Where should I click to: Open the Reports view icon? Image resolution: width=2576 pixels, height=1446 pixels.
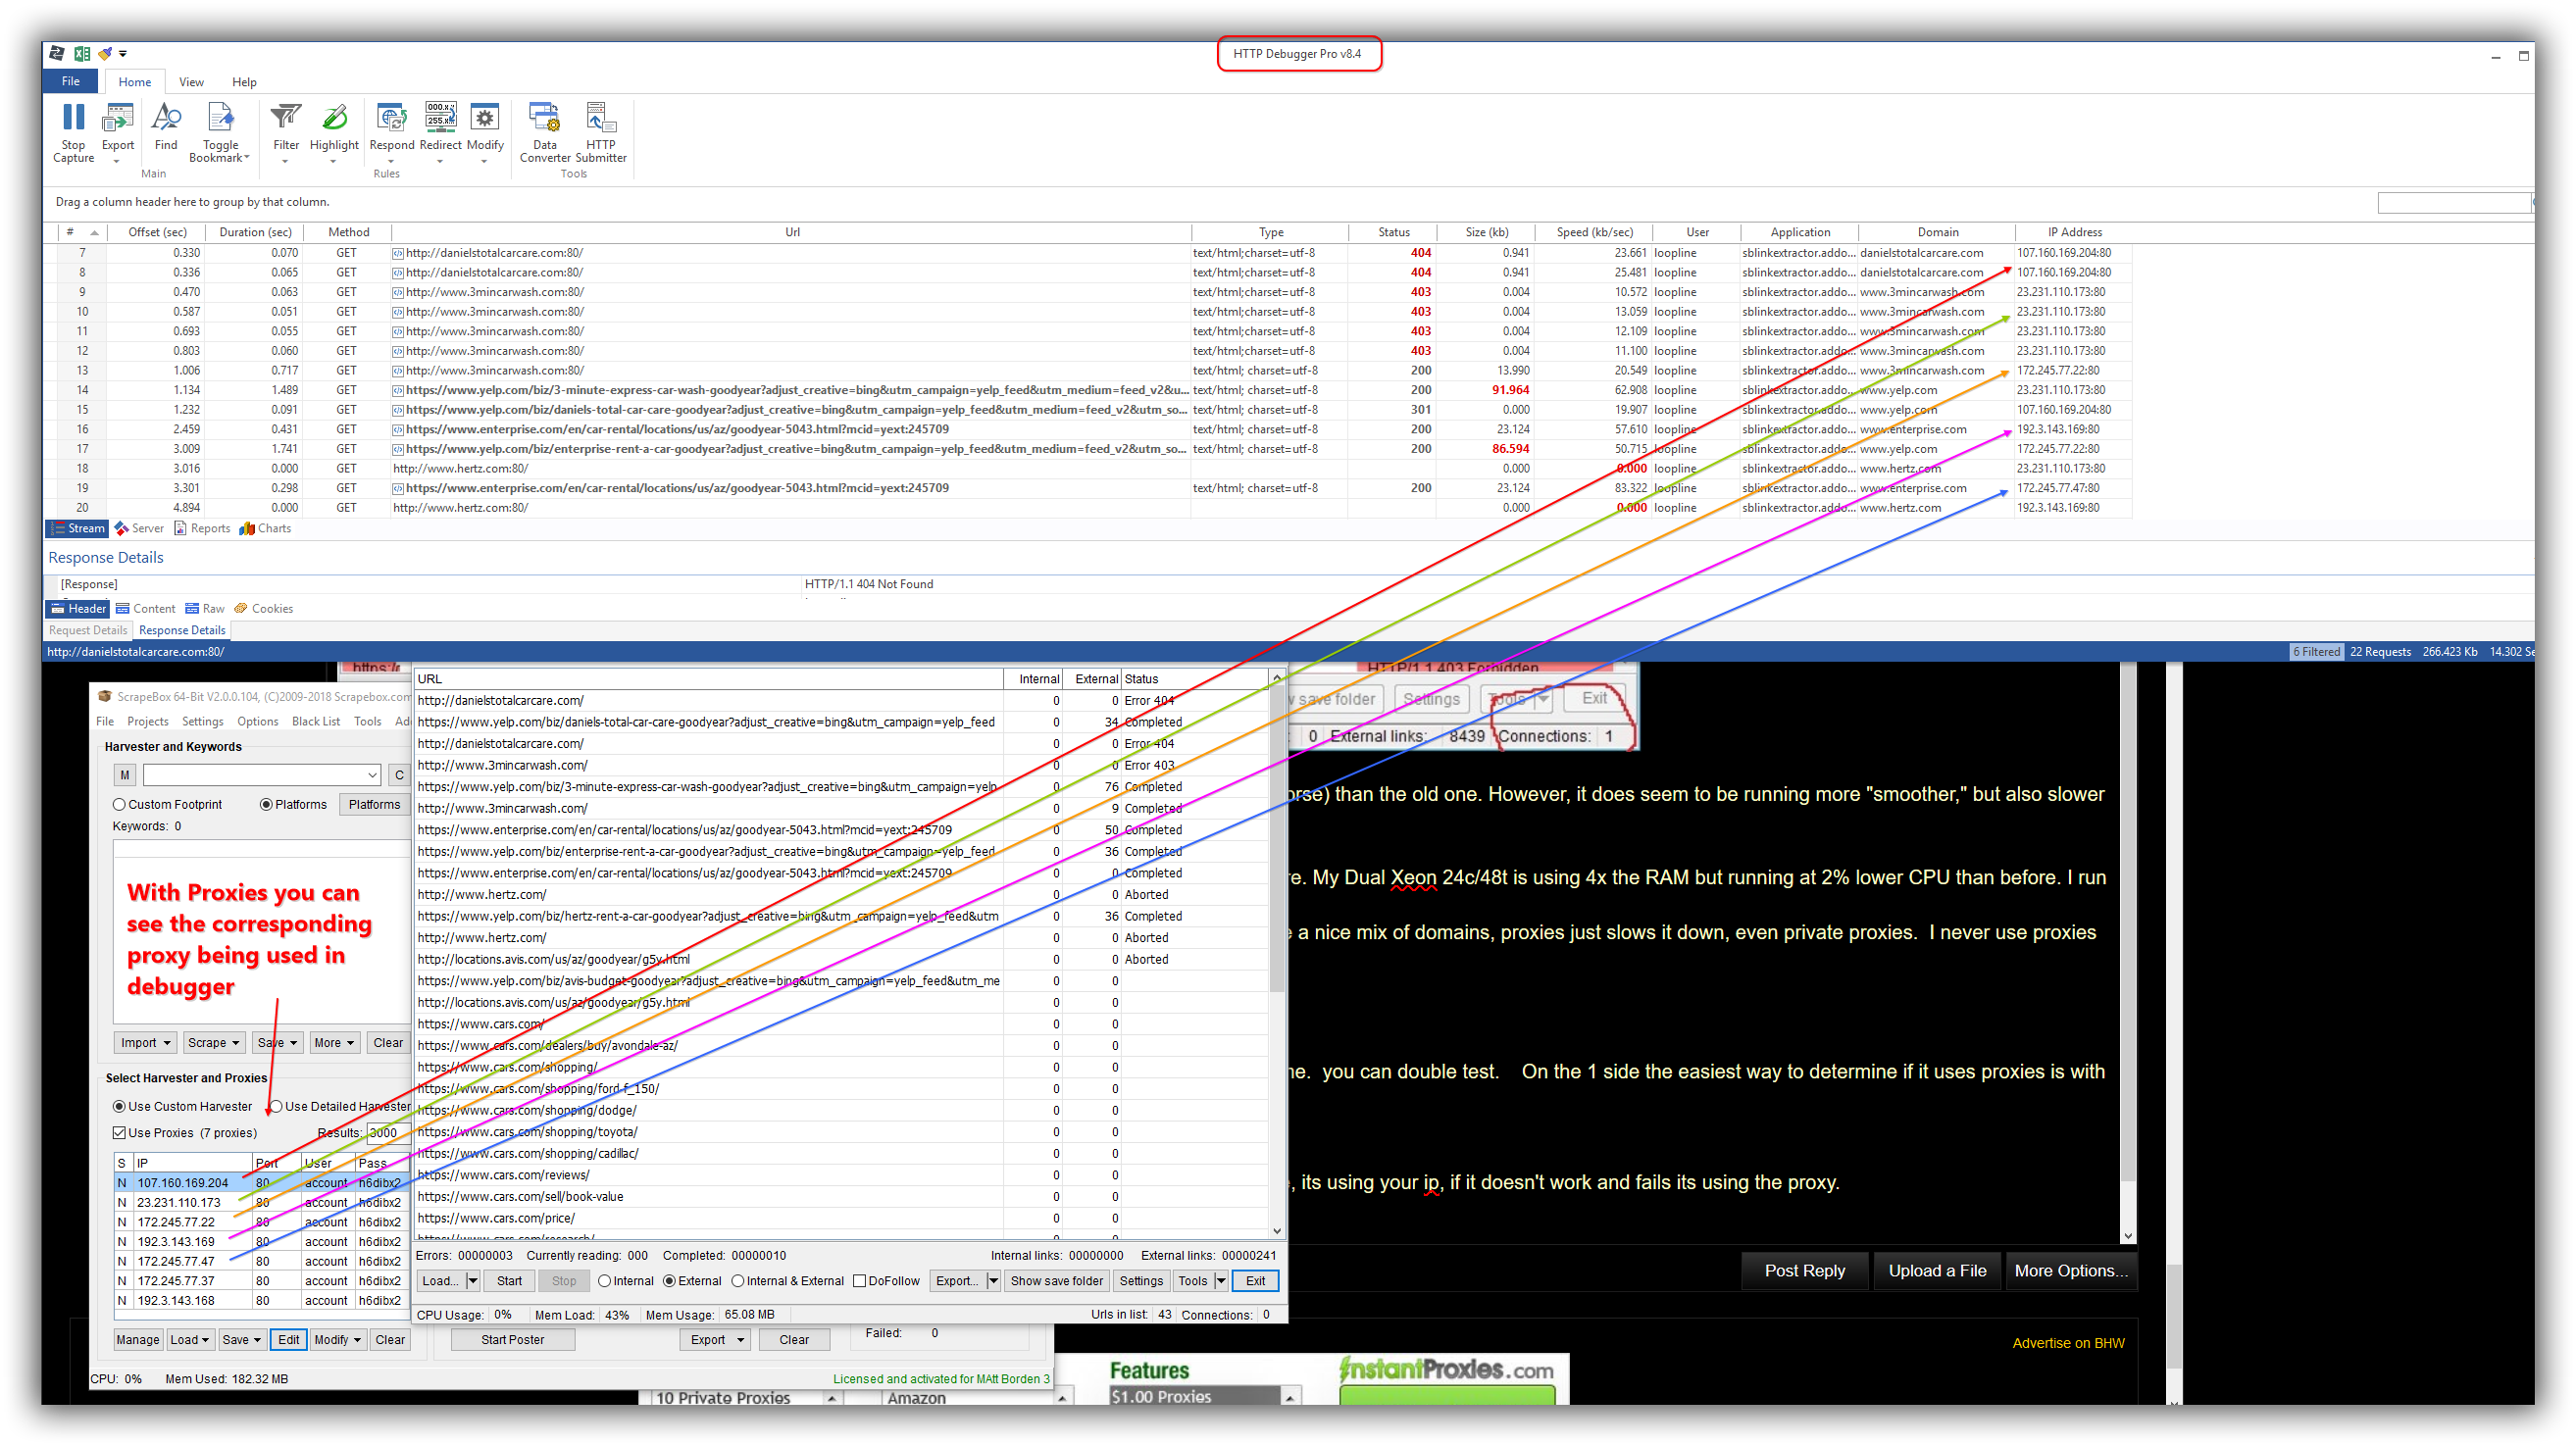[x=181, y=529]
